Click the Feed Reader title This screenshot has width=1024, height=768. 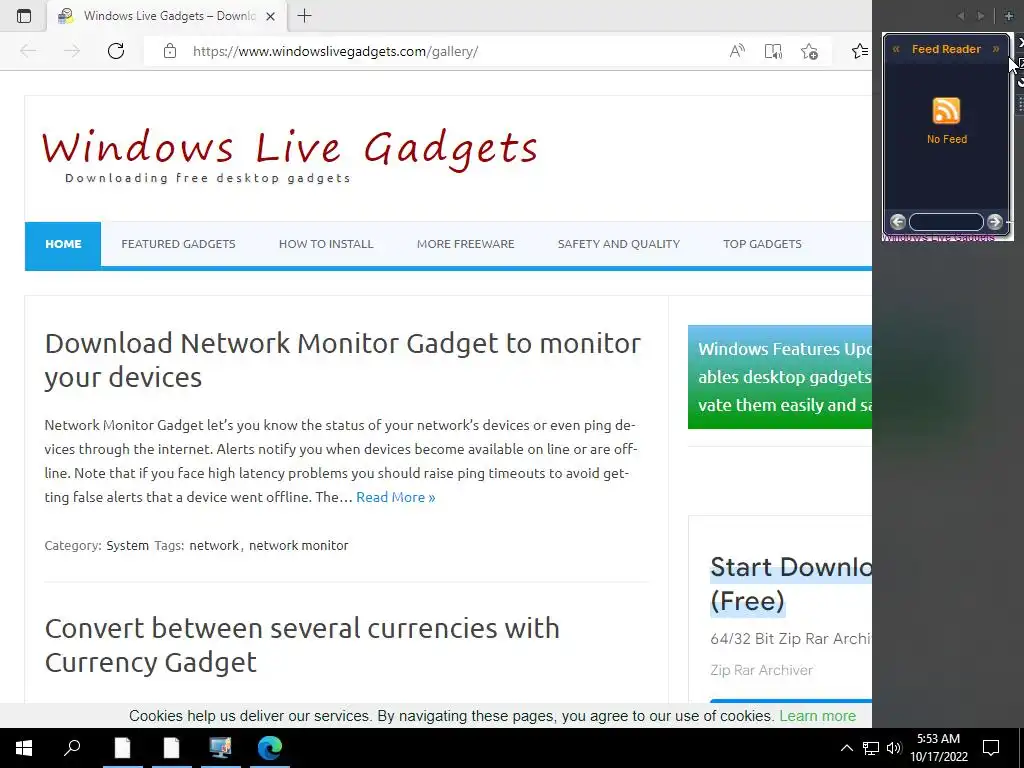point(946,49)
